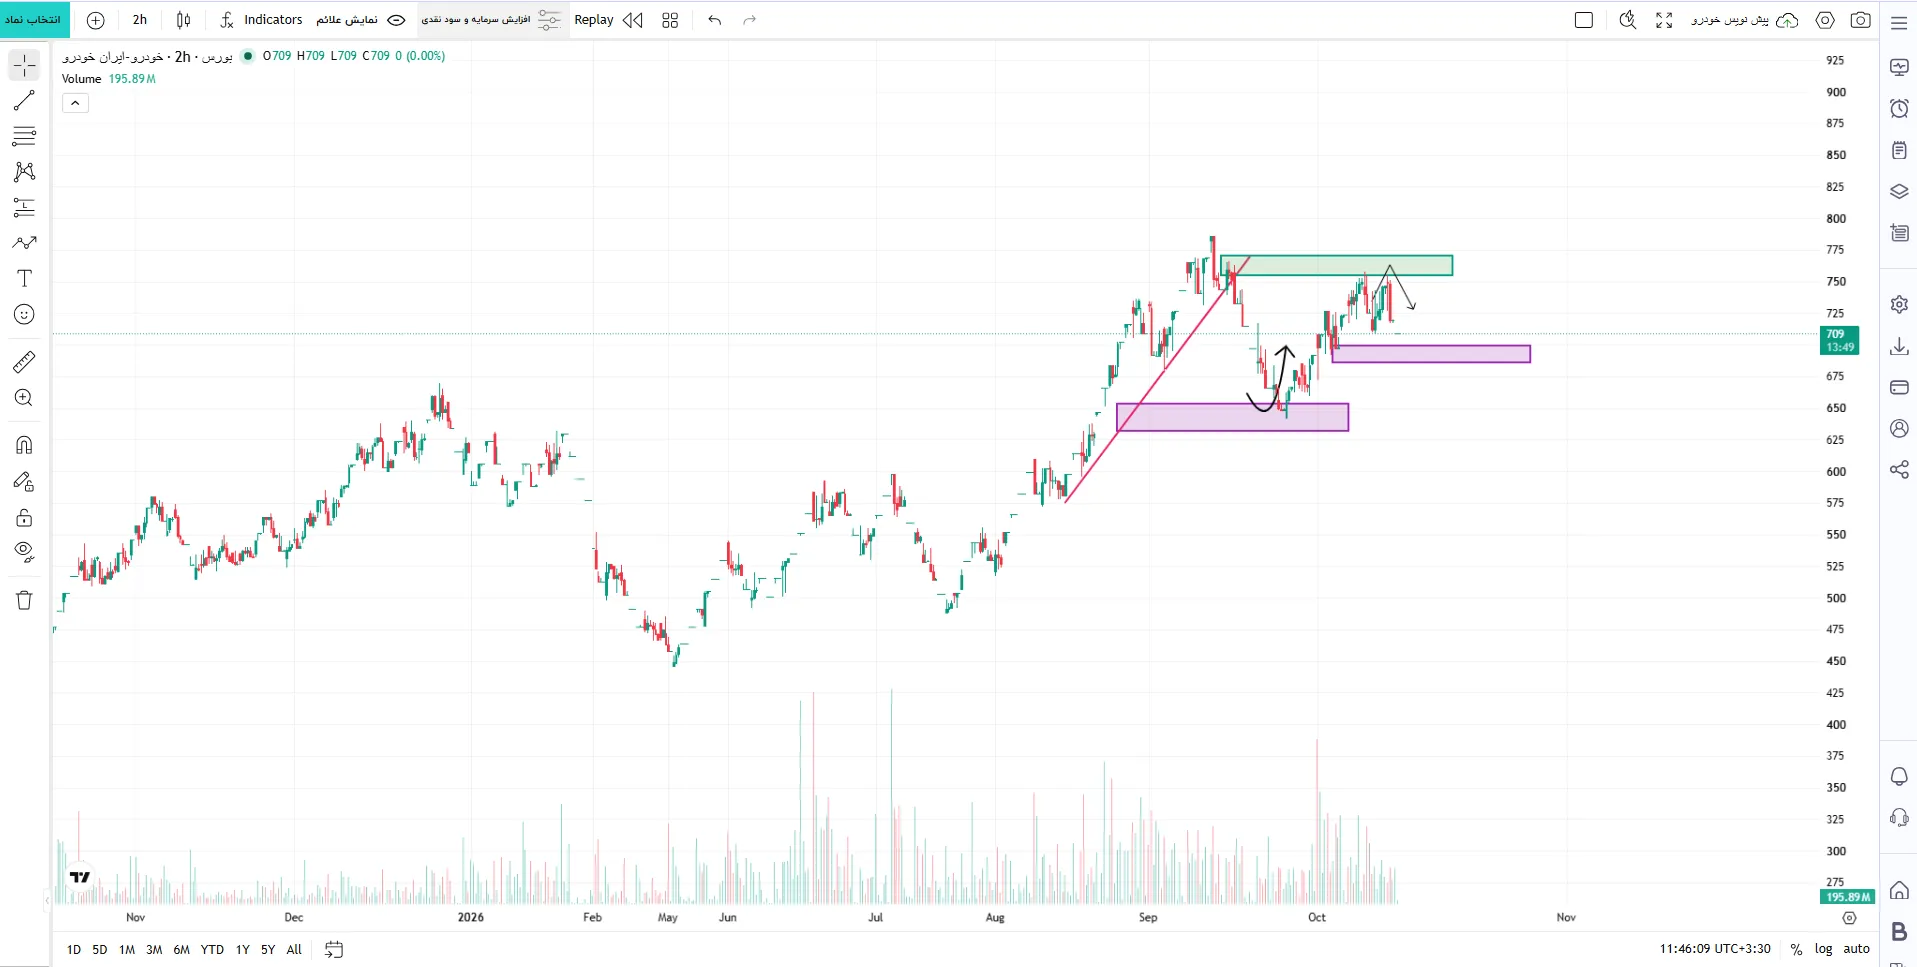Open the emoji icons tool

tap(24, 315)
